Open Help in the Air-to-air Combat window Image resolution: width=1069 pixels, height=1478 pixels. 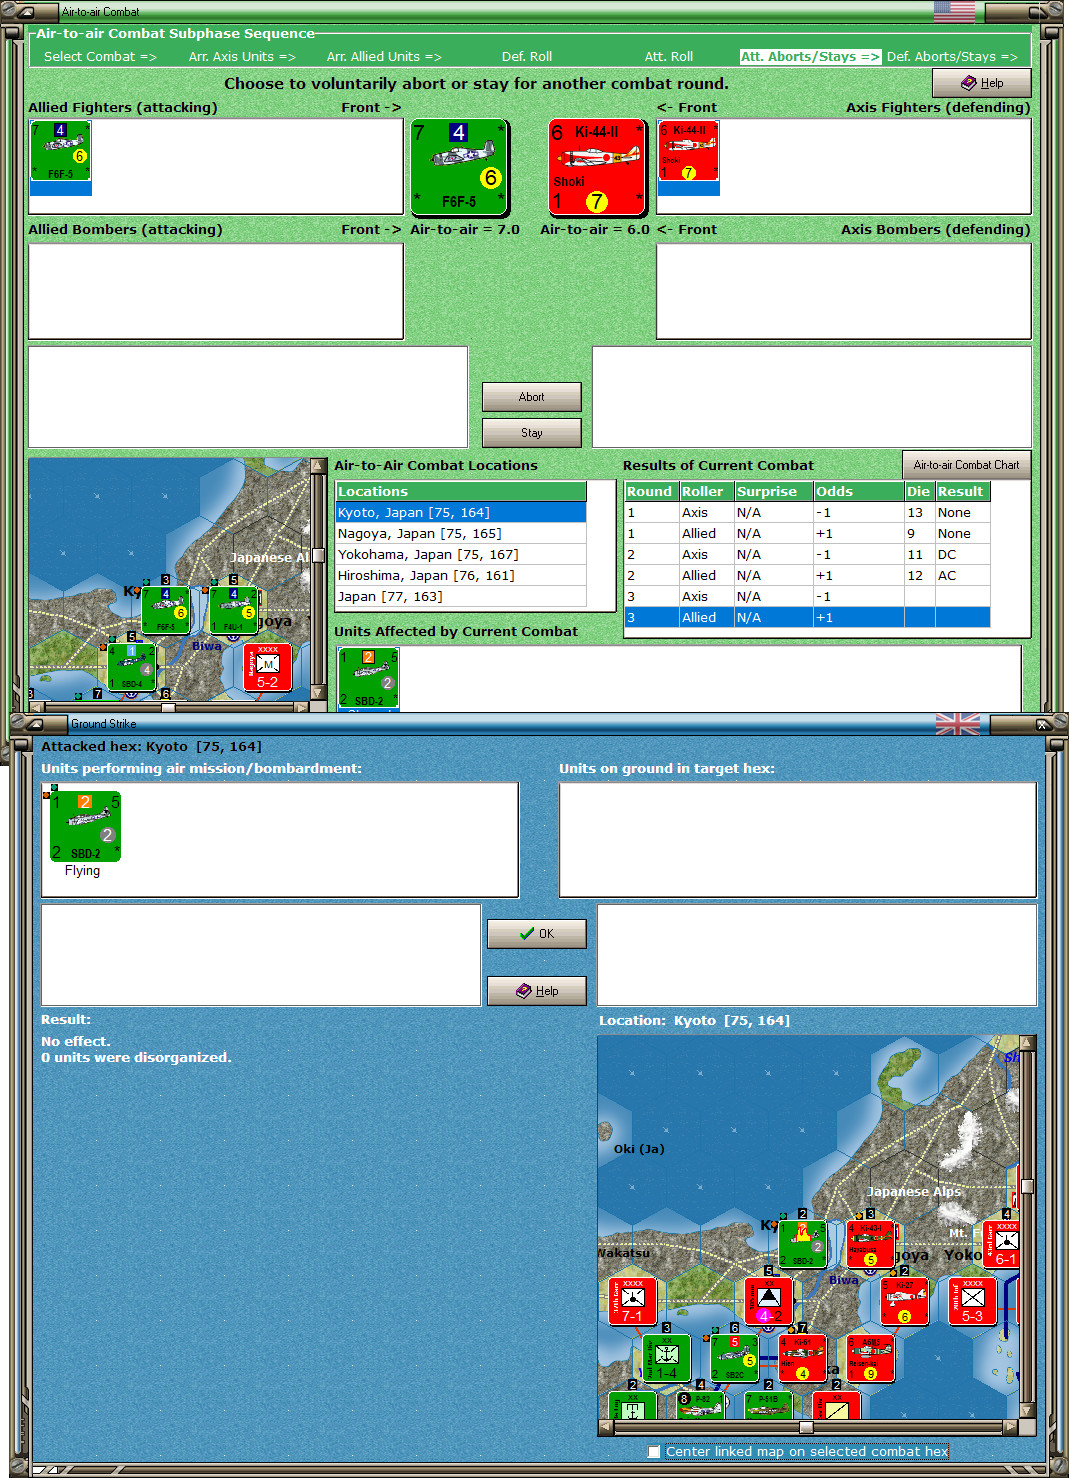tap(982, 83)
